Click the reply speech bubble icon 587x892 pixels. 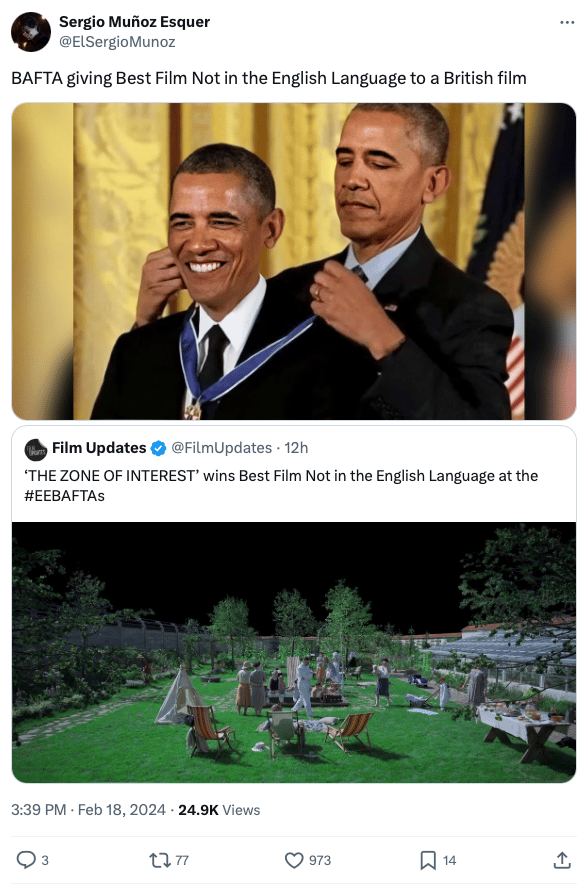tap(26, 860)
